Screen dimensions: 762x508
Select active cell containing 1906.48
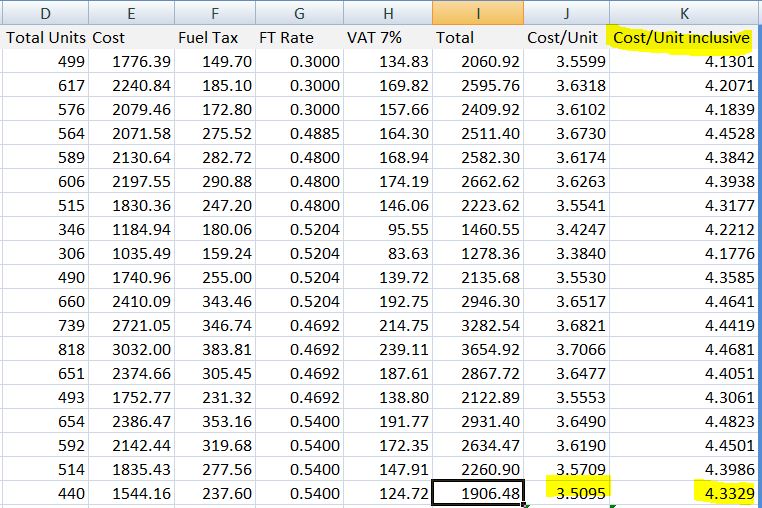point(477,492)
